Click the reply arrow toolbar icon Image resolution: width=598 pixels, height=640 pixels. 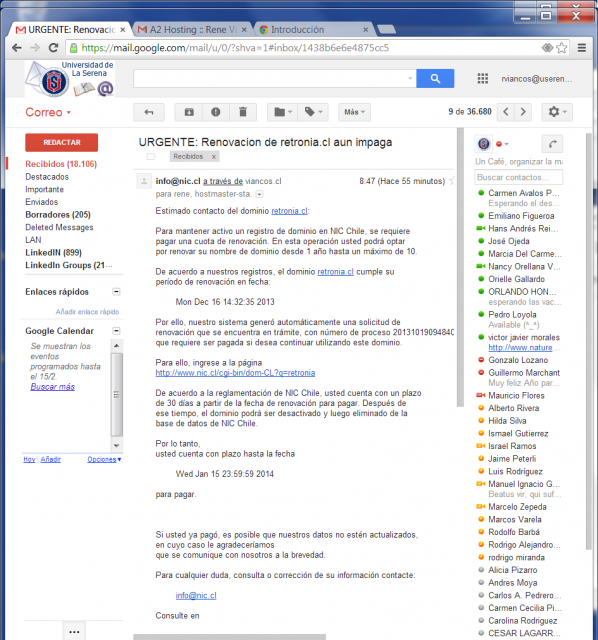click(149, 112)
